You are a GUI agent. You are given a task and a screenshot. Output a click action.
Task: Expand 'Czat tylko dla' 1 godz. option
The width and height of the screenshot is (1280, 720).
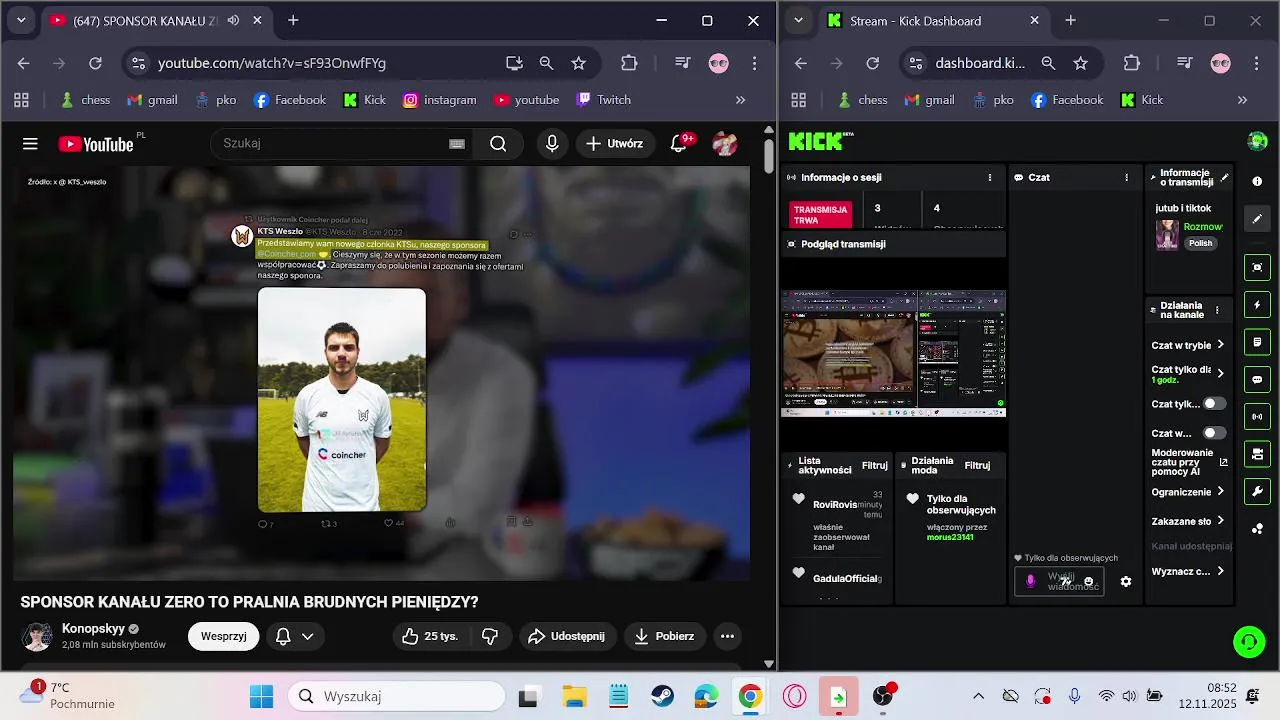coord(1188,374)
